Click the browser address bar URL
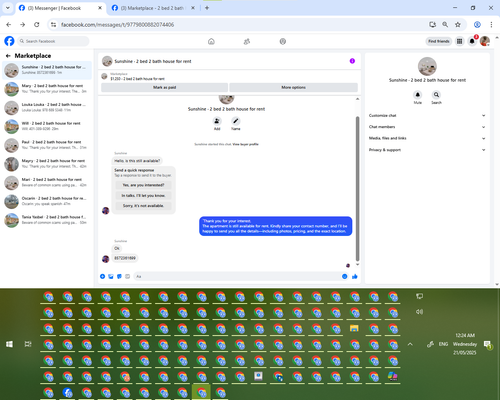Screen dimensions: 500x400 pos(117,25)
